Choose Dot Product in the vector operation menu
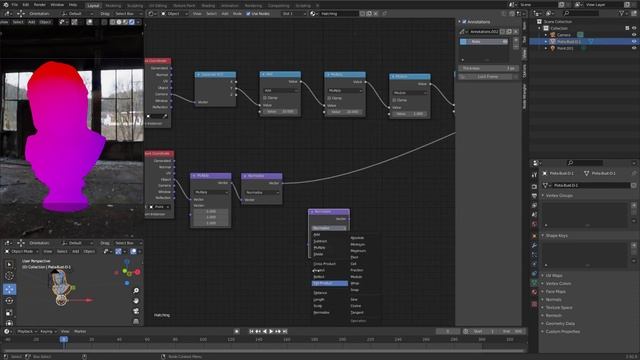 (x=330, y=283)
